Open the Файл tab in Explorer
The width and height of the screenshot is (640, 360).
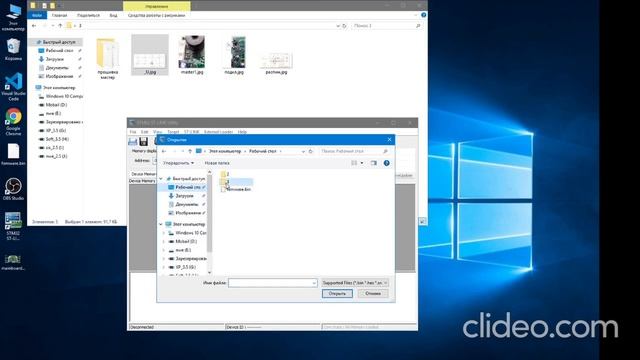[37, 15]
